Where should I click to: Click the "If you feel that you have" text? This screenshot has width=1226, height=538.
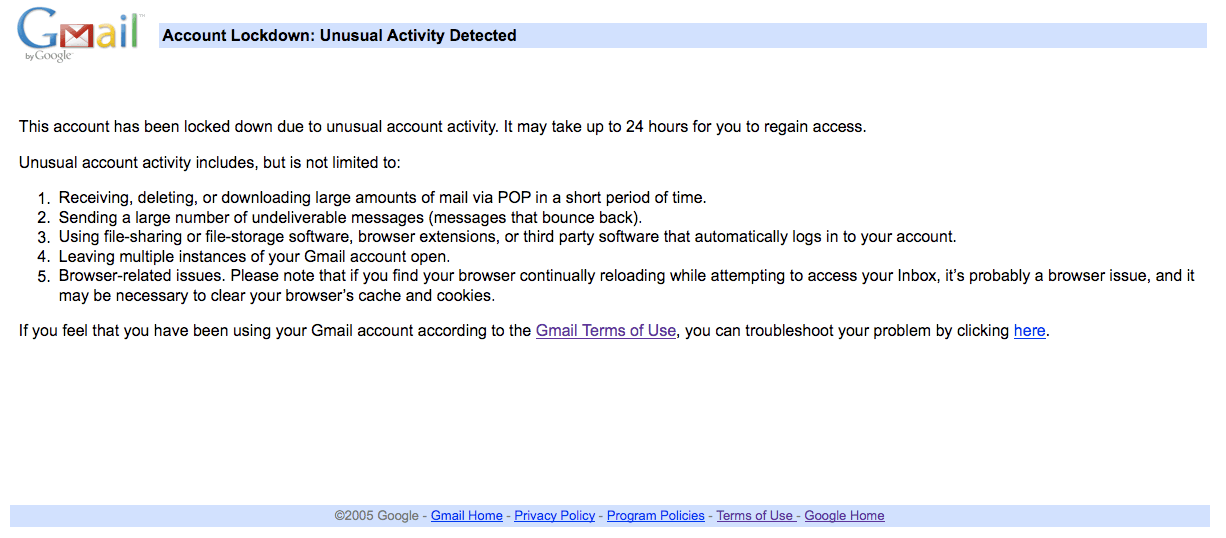pyautogui.click(x=106, y=330)
